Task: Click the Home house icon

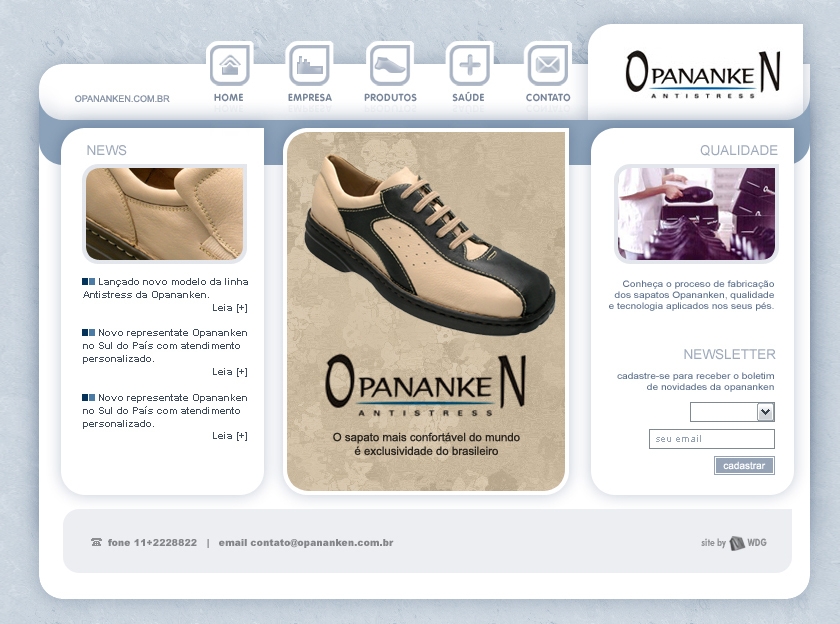Action: (x=230, y=64)
